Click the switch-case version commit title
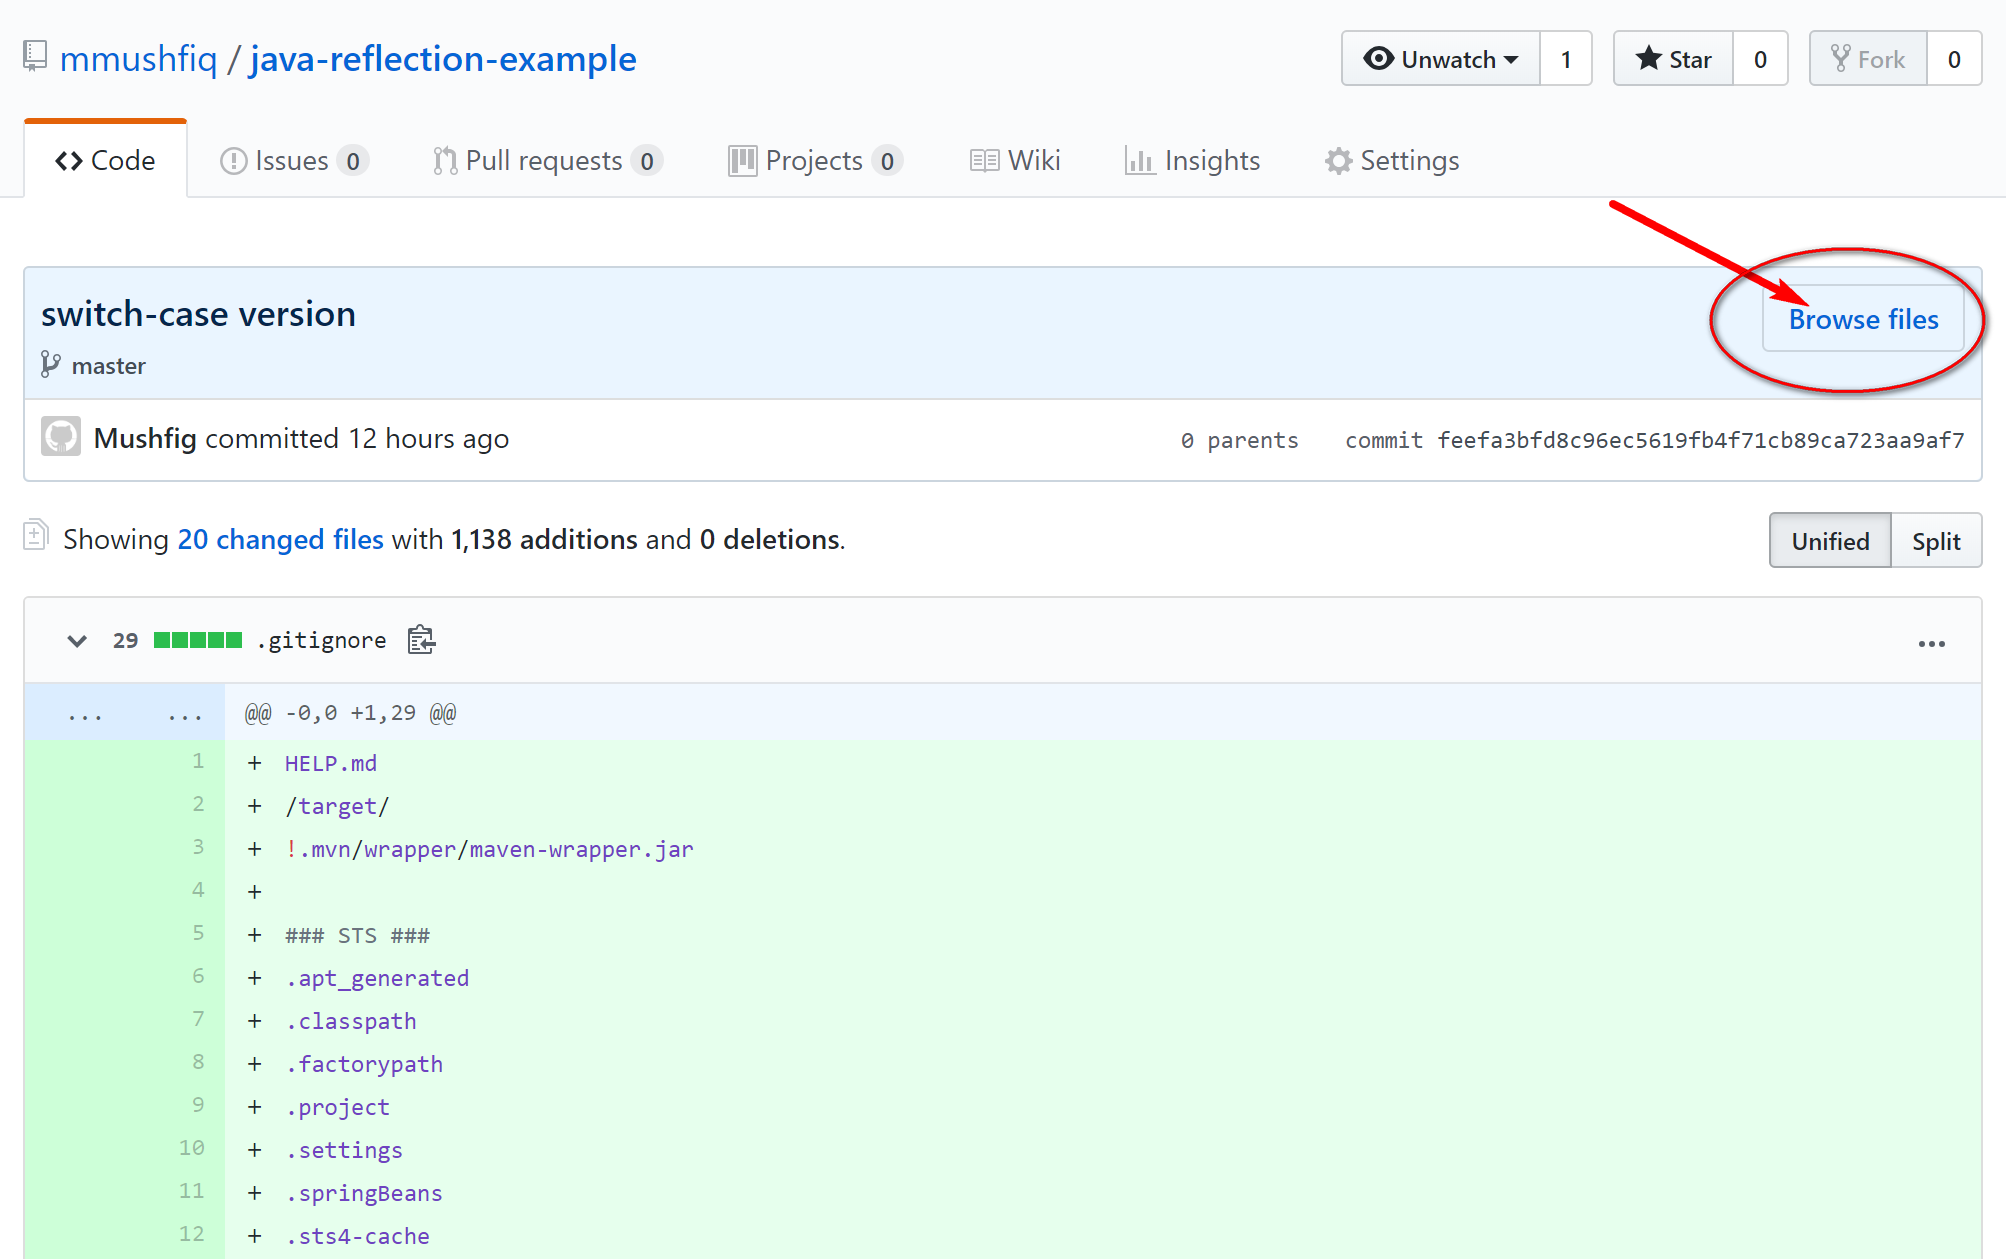The height and width of the screenshot is (1259, 2006). (x=198, y=314)
